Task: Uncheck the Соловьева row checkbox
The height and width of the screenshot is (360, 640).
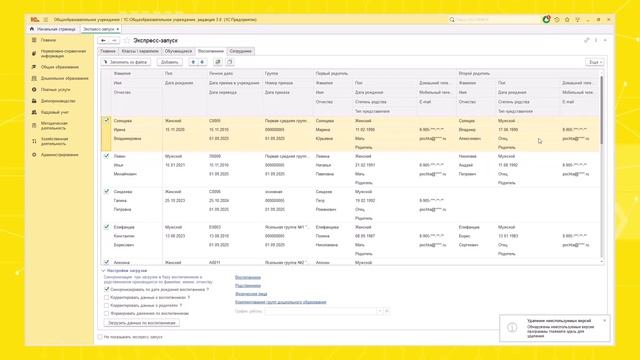Action: 107,120
